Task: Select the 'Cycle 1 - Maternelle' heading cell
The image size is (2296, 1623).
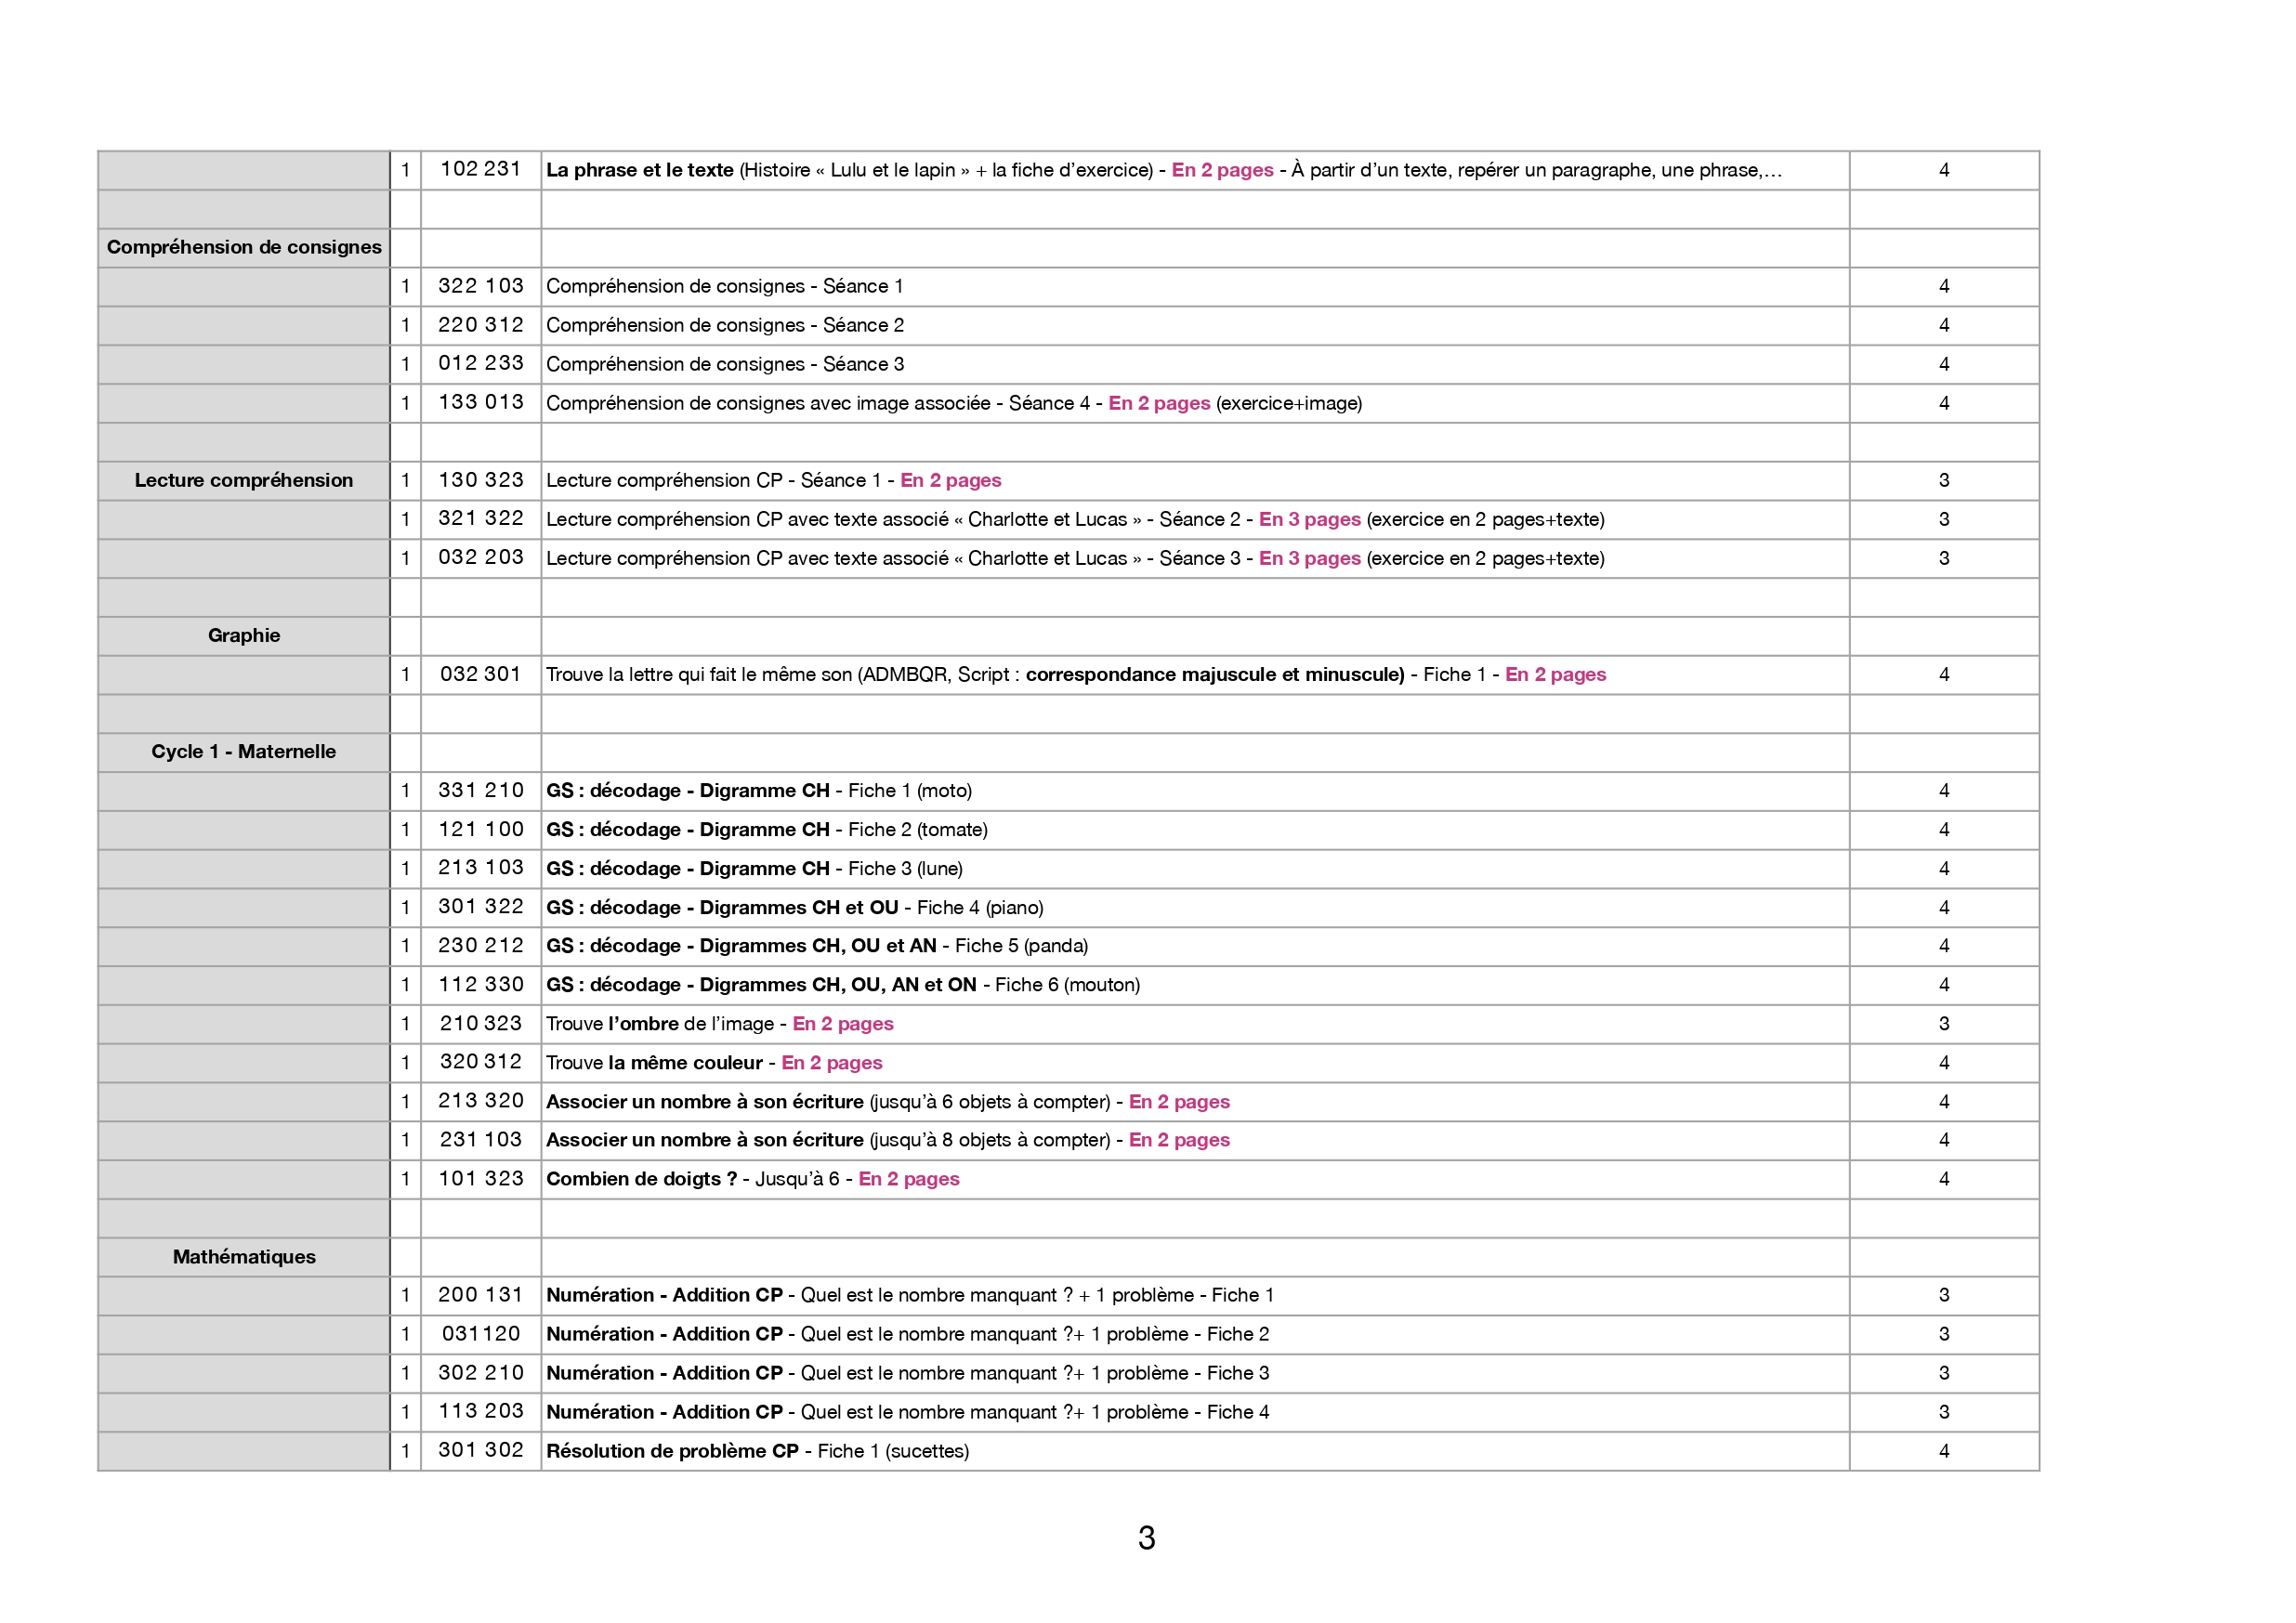Action: tap(243, 751)
